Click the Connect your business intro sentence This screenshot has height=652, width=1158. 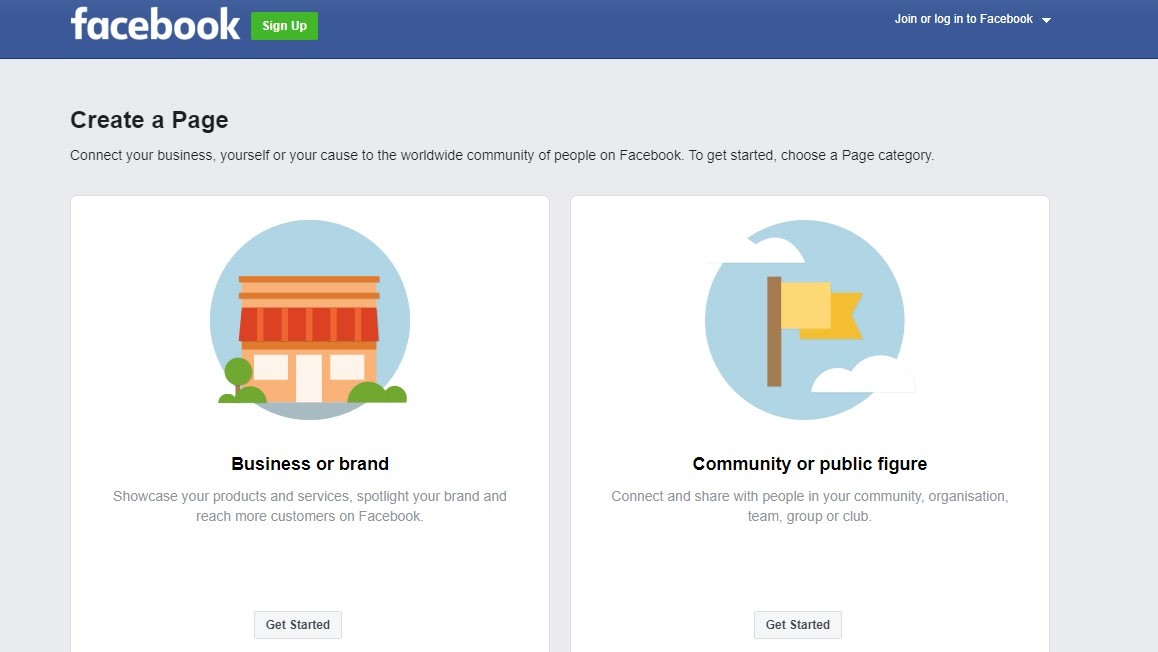[x=502, y=156]
